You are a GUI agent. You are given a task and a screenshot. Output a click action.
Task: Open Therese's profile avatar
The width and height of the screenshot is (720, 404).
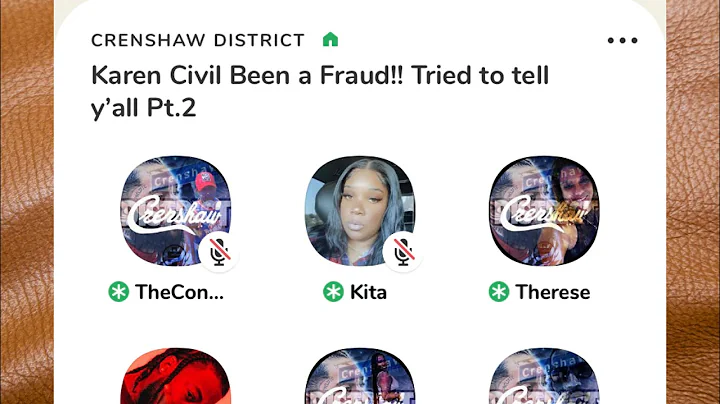pyautogui.click(x=544, y=211)
